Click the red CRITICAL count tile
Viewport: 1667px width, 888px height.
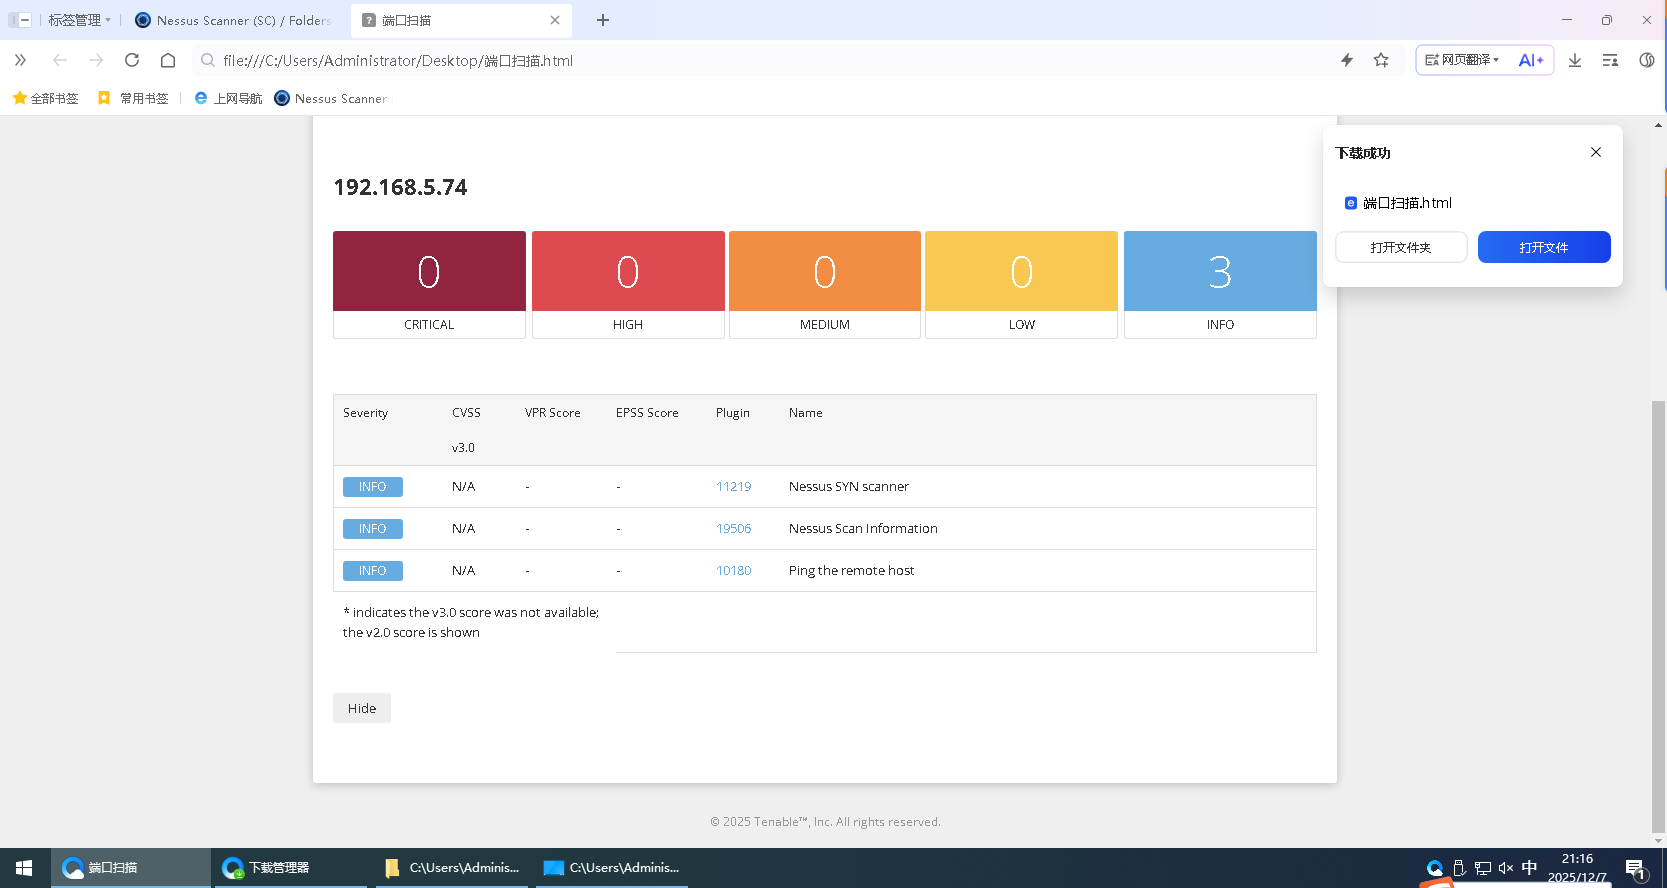pos(429,272)
